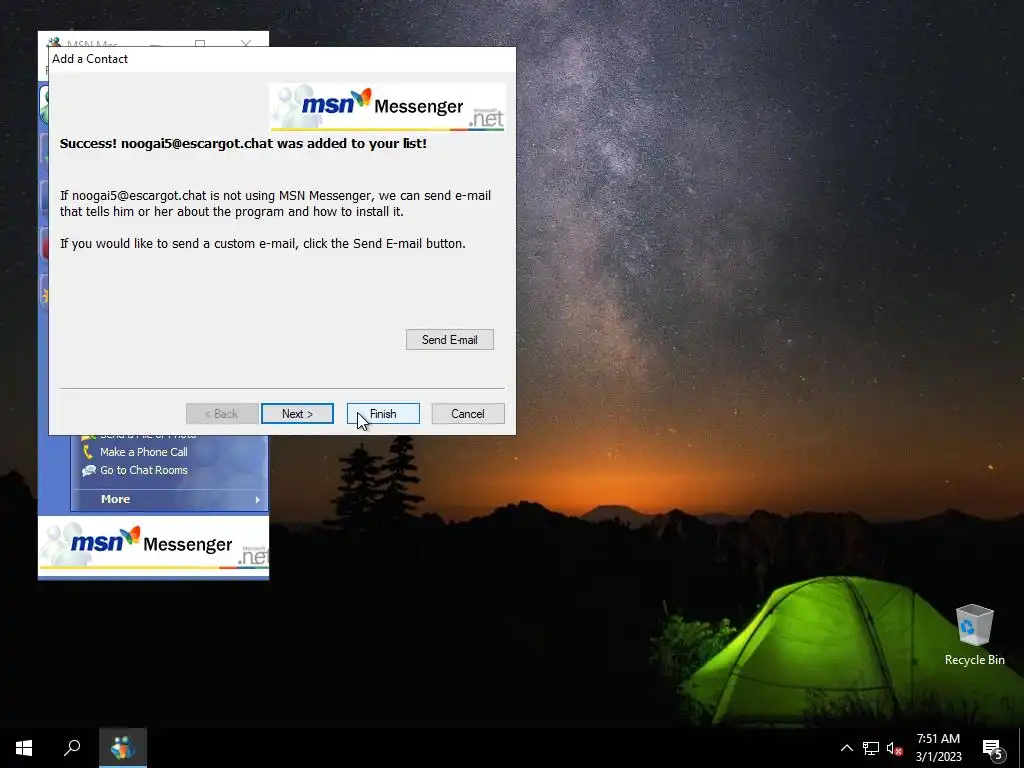Click the Success! noogai5@escargot.chat message text
Viewport: 1024px width, 768px height.
(243, 144)
